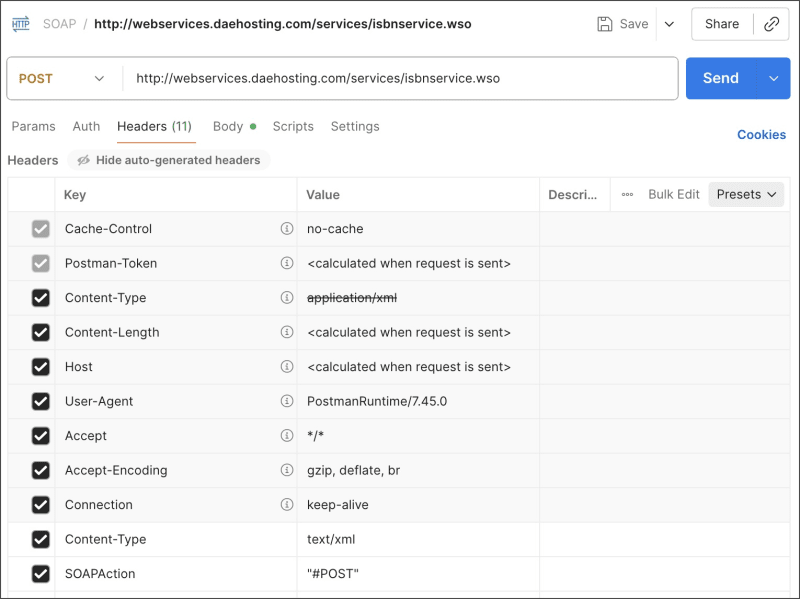Screen dimensions: 800x599
Task: Open the Scripts tab
Action: [x=293, y=127]
